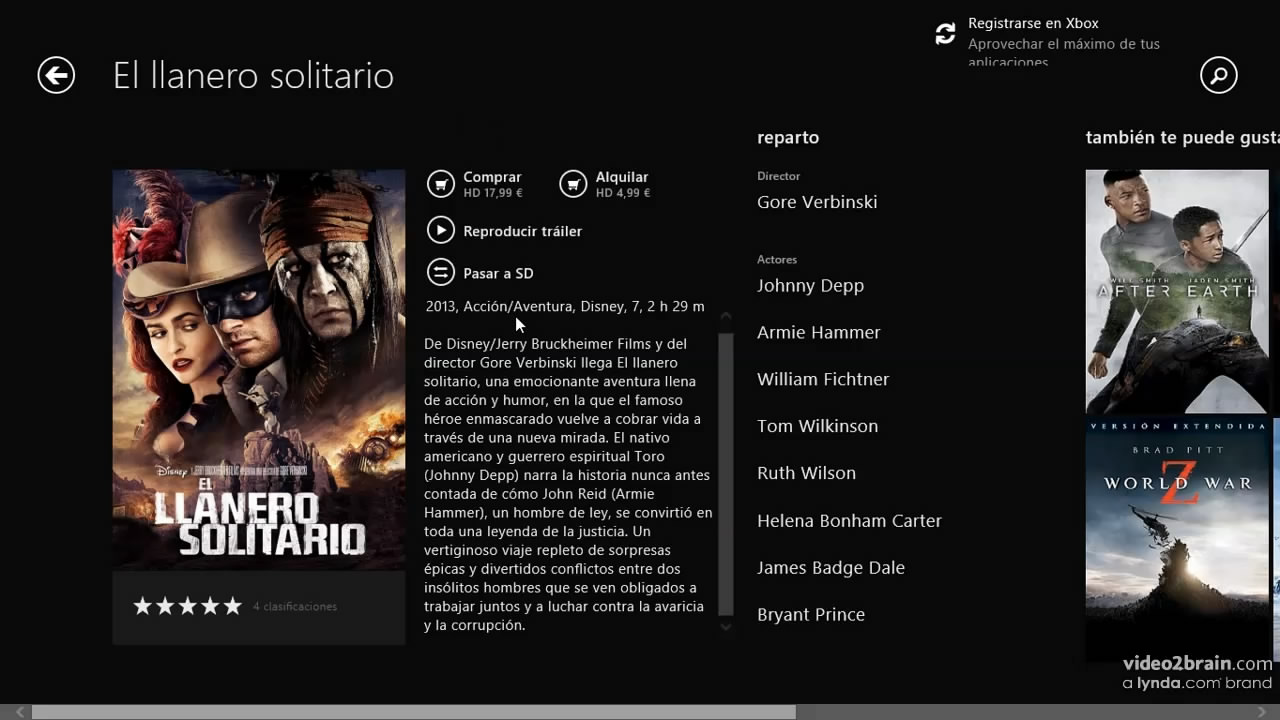Click the description's vertical scrollbar thumb
Screen dimensions: 1280x720
[726, 474]
